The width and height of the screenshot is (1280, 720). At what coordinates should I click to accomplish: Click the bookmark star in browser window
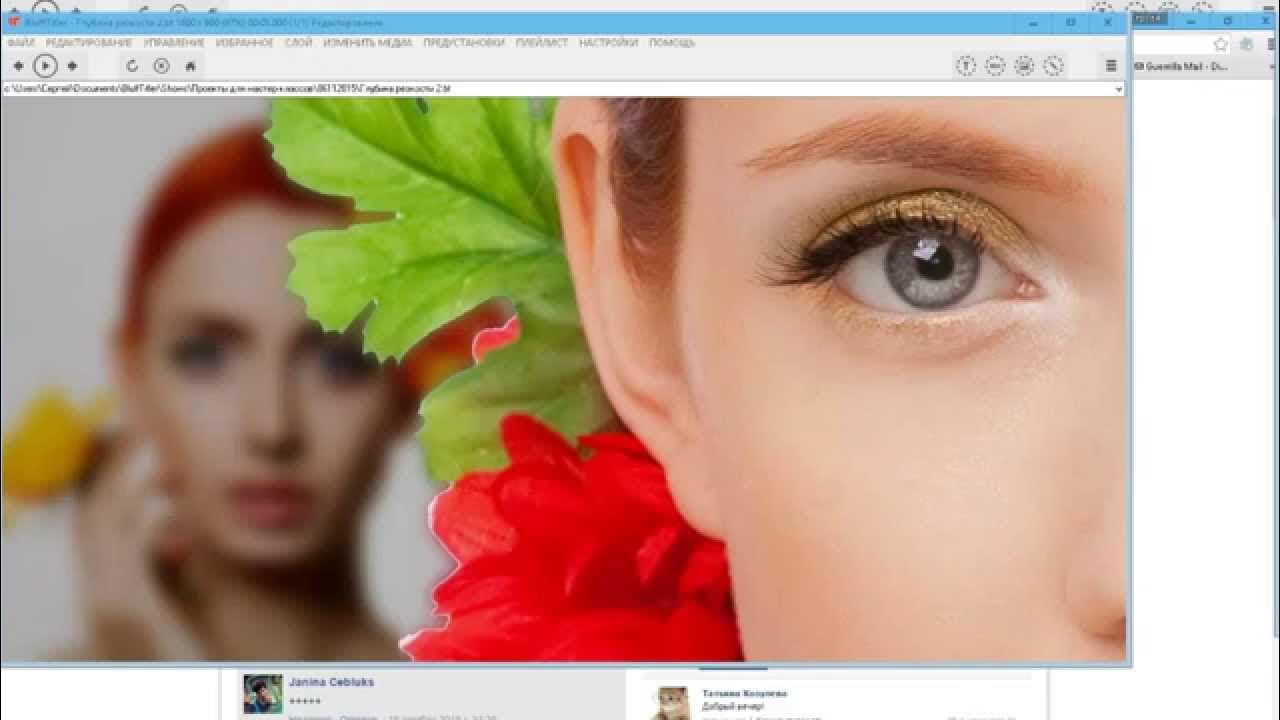point(1220,44)
